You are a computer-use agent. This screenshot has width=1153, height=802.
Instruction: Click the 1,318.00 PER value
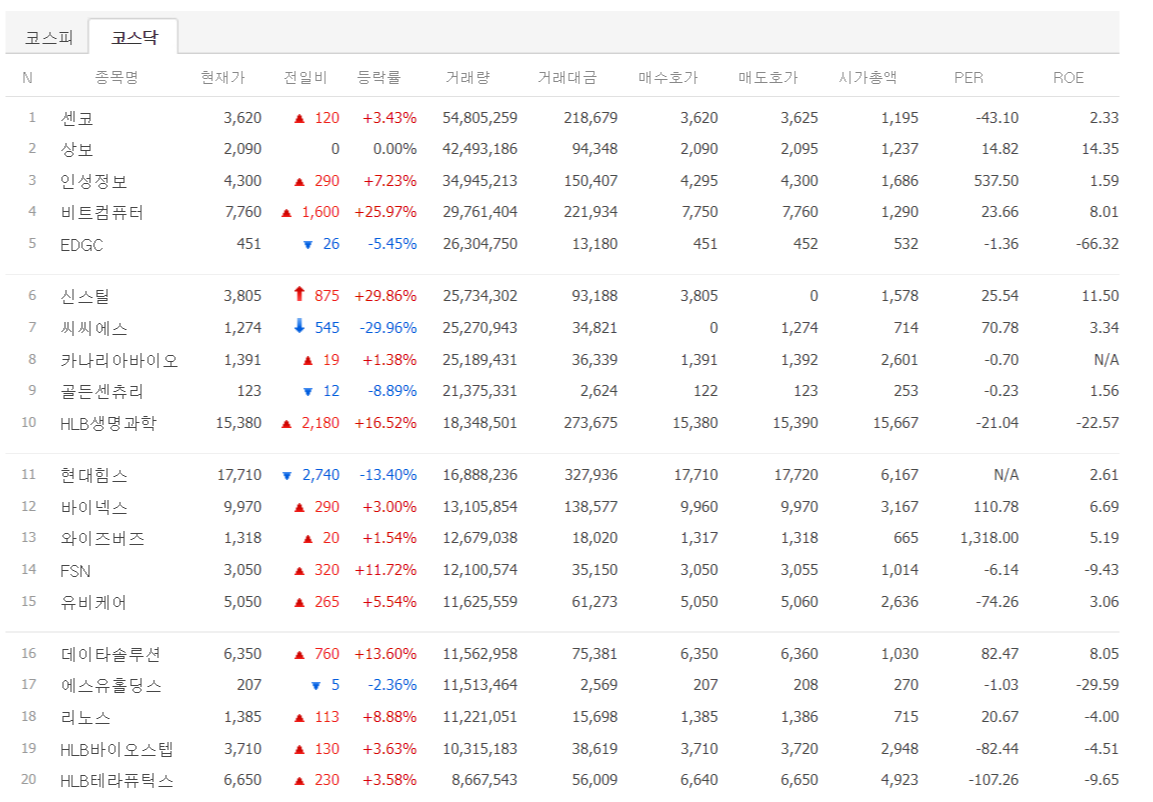coord(990,537)
